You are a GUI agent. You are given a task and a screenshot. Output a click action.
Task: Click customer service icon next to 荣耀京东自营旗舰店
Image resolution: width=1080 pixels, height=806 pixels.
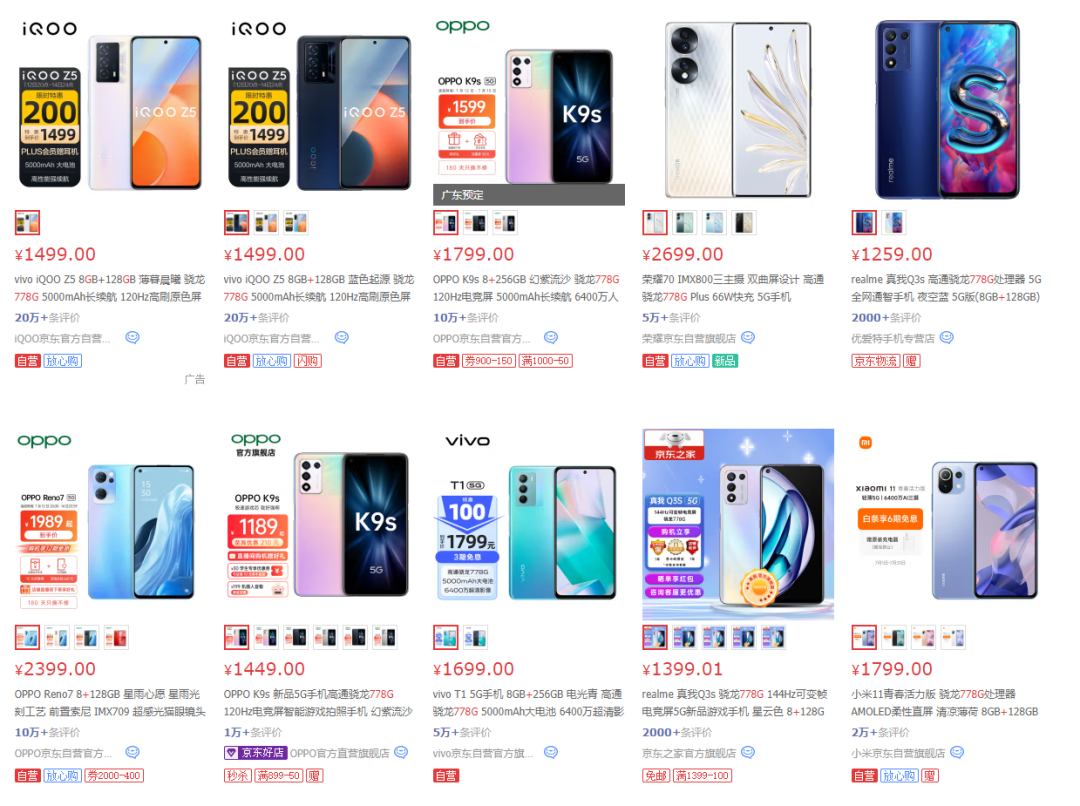748,338
